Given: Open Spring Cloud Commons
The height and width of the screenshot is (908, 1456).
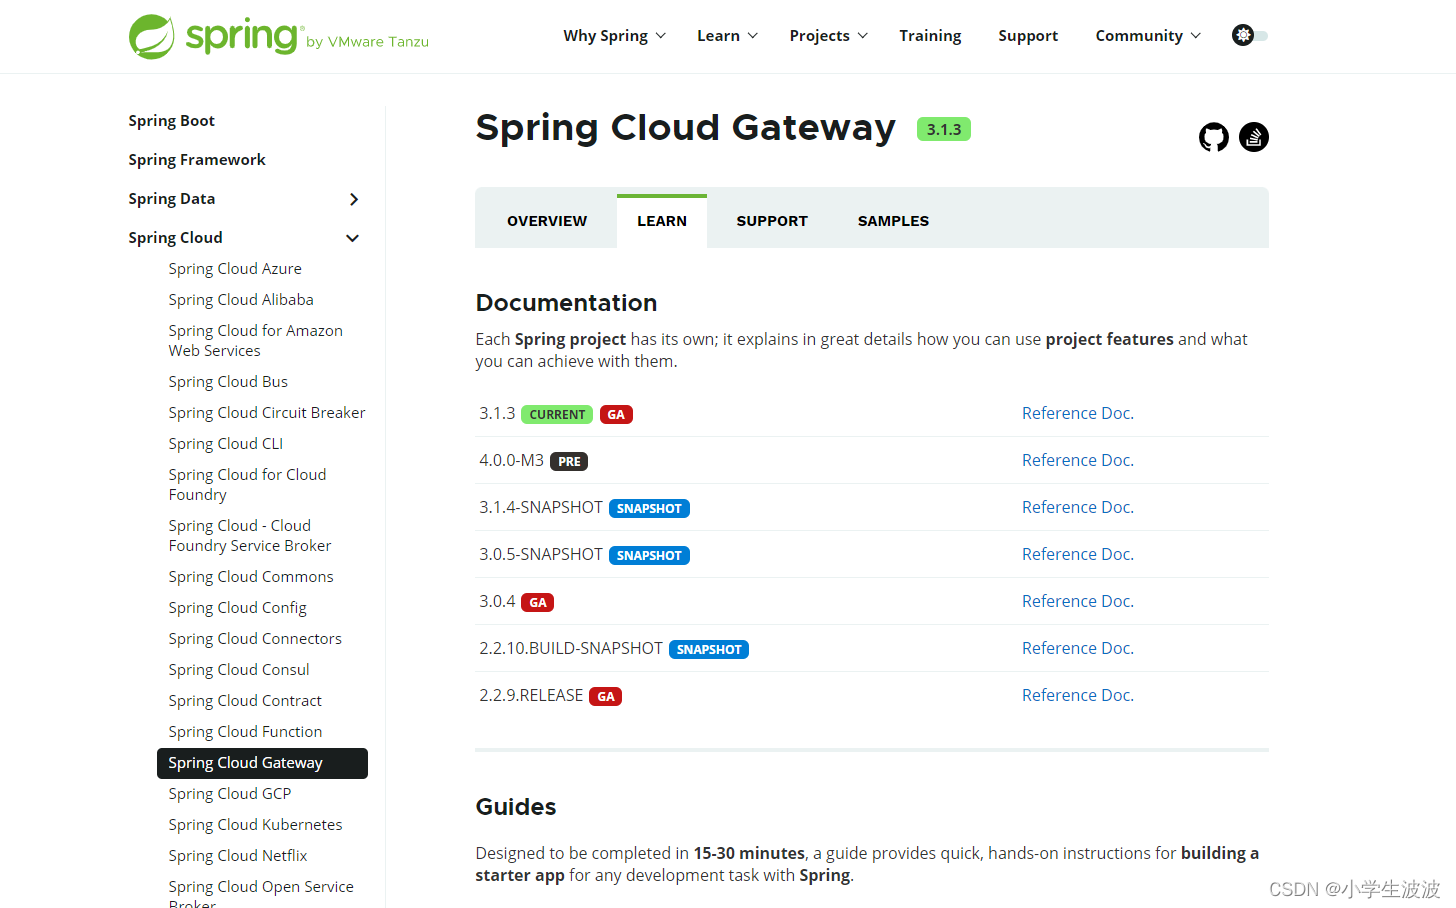Looking at the screenshot, I should click(251, 577).
